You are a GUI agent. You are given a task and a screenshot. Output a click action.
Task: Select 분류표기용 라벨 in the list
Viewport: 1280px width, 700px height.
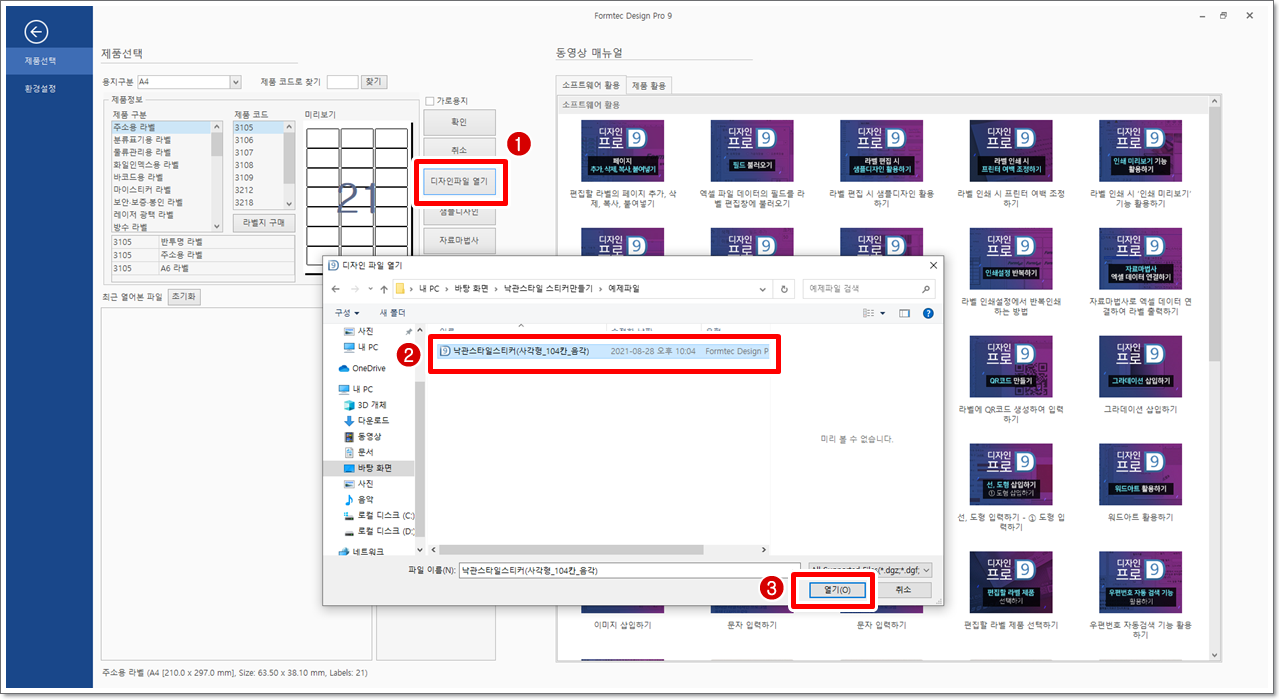tap(161, 140)
